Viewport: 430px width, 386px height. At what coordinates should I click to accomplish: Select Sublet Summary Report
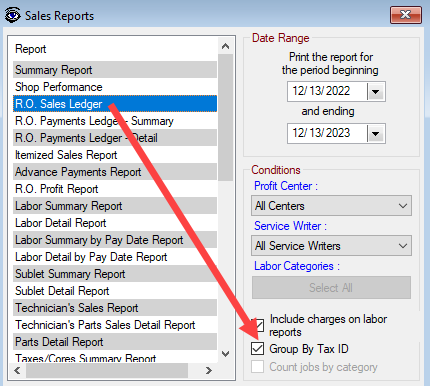[x=115, y=274]
